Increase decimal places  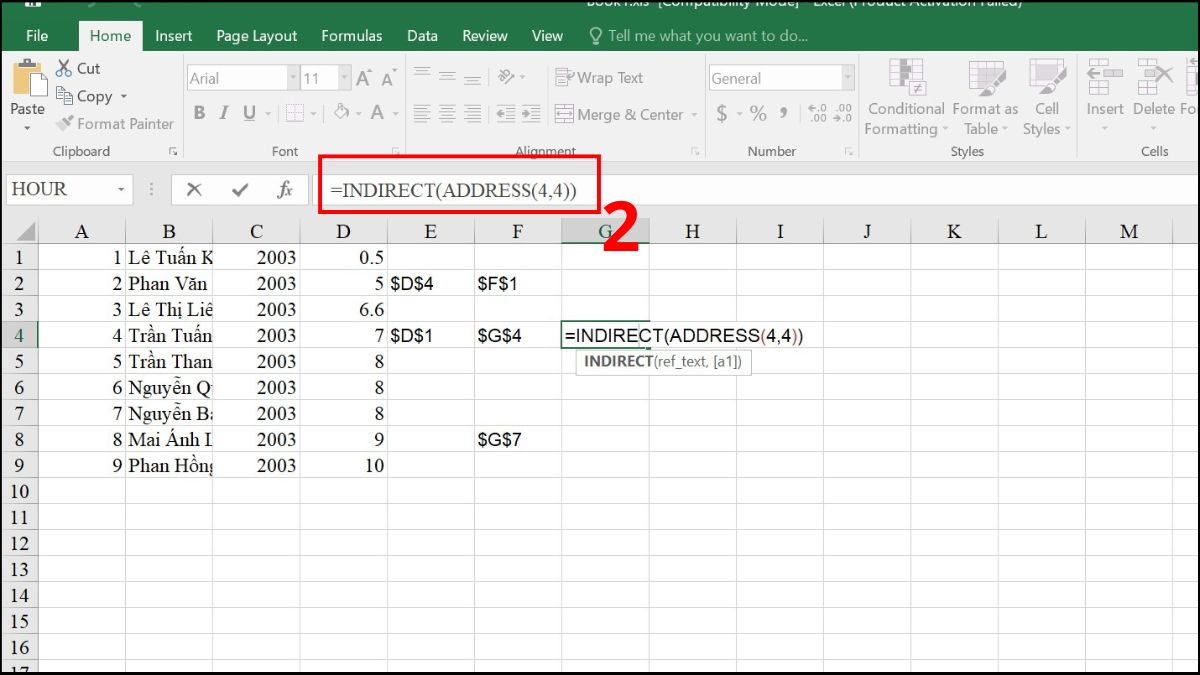point(818,114)
